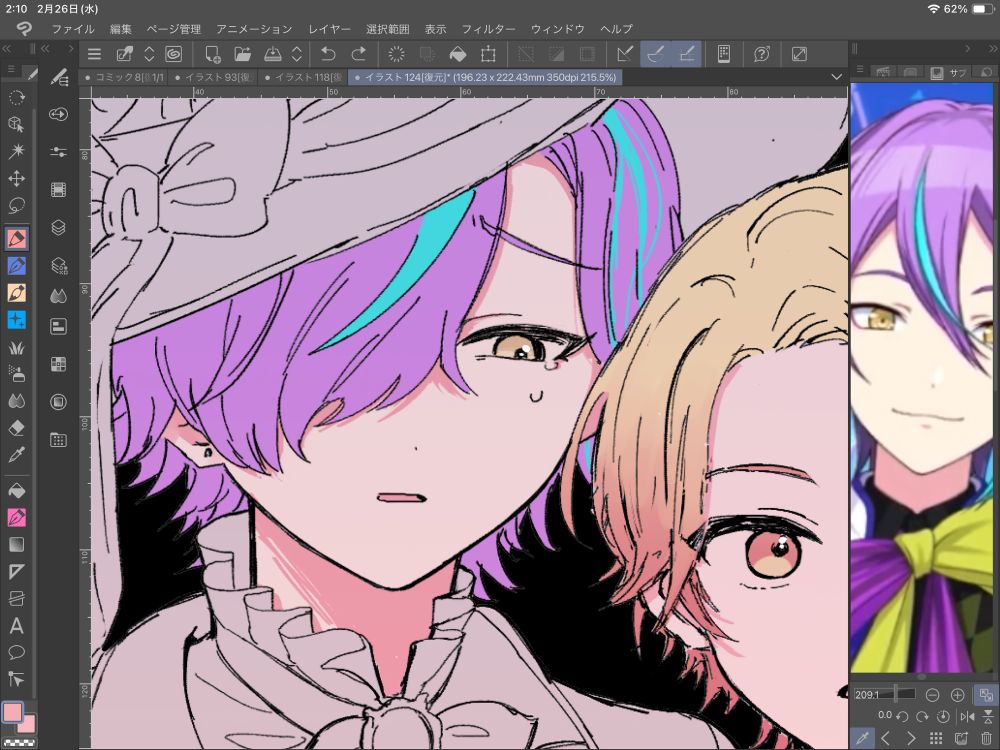Select the Text tool
The image size is (1000, 750).
[x=17, y=626]
